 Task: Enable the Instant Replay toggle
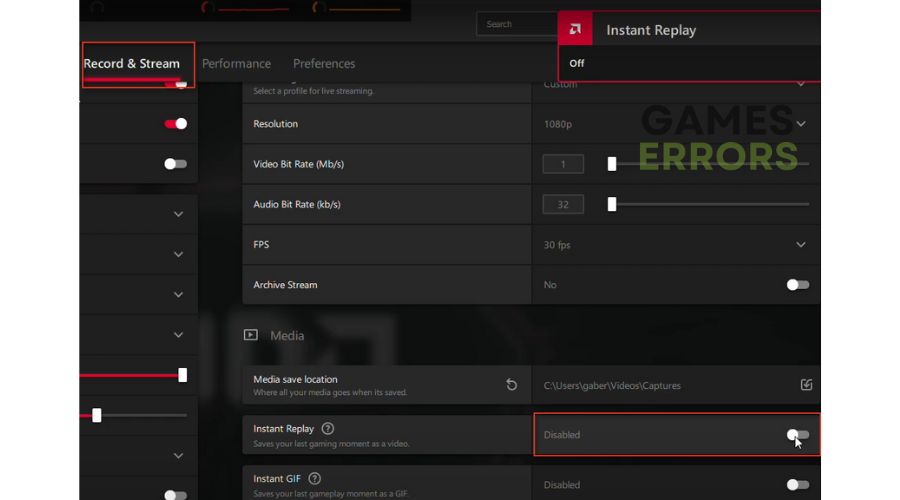(797, 435)
